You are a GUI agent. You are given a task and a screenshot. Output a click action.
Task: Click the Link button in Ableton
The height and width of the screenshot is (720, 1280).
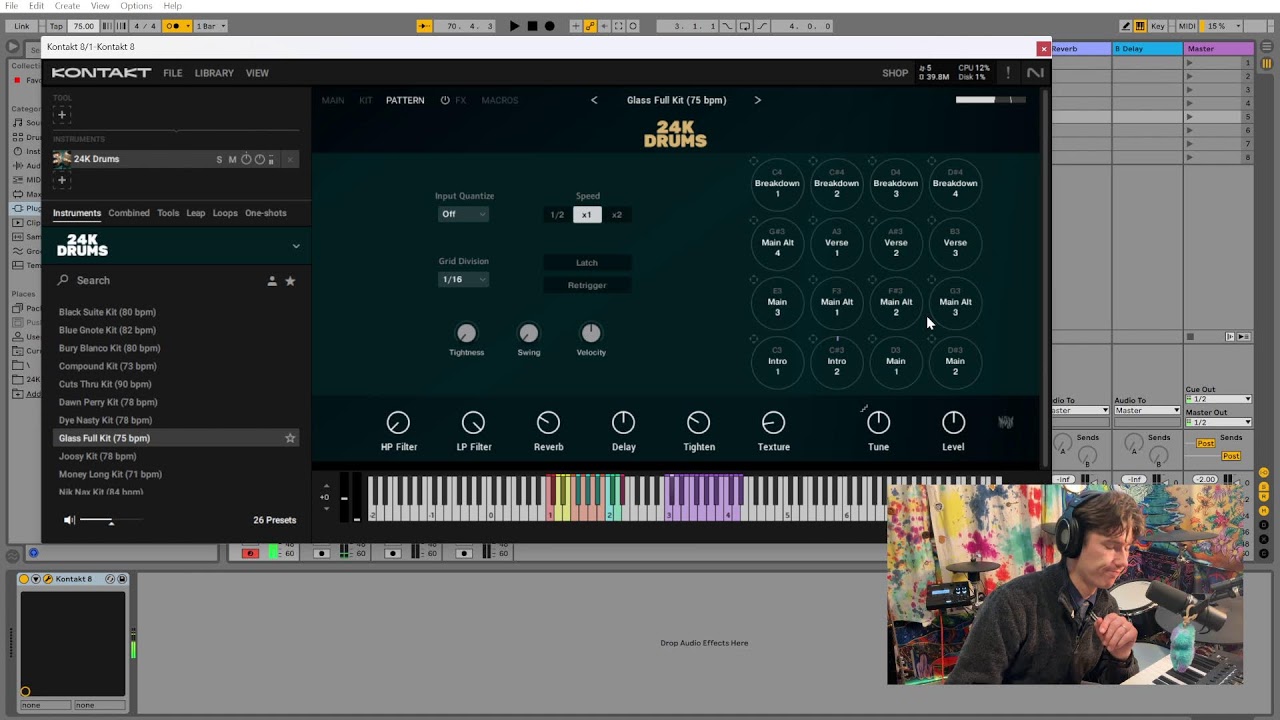click(x=22, y=26)
